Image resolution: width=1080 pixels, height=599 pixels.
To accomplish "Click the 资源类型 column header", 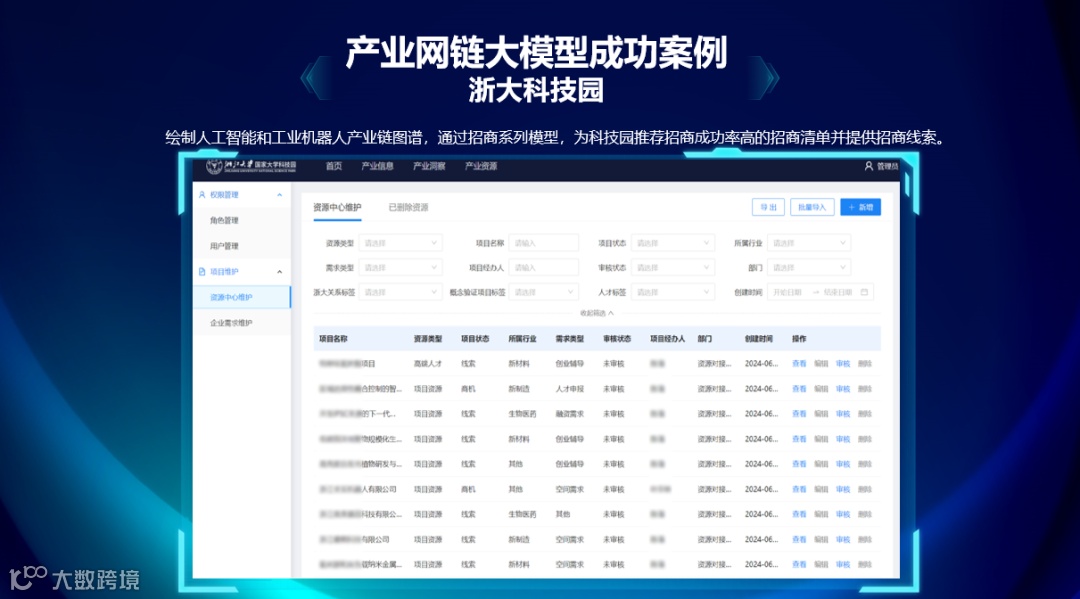I will pos(428,339).
